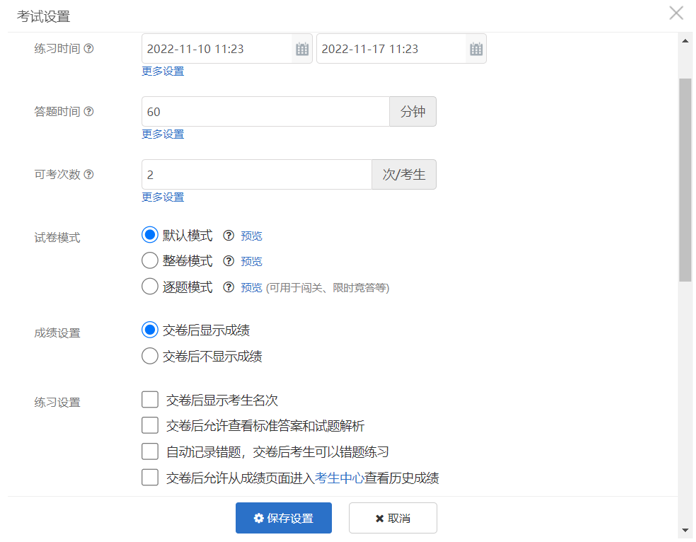Check 交卷后允许查看标准答案和试题解析
Viewport: 696px width, 542px height.
pyautogui.click(x=150, y=426)
